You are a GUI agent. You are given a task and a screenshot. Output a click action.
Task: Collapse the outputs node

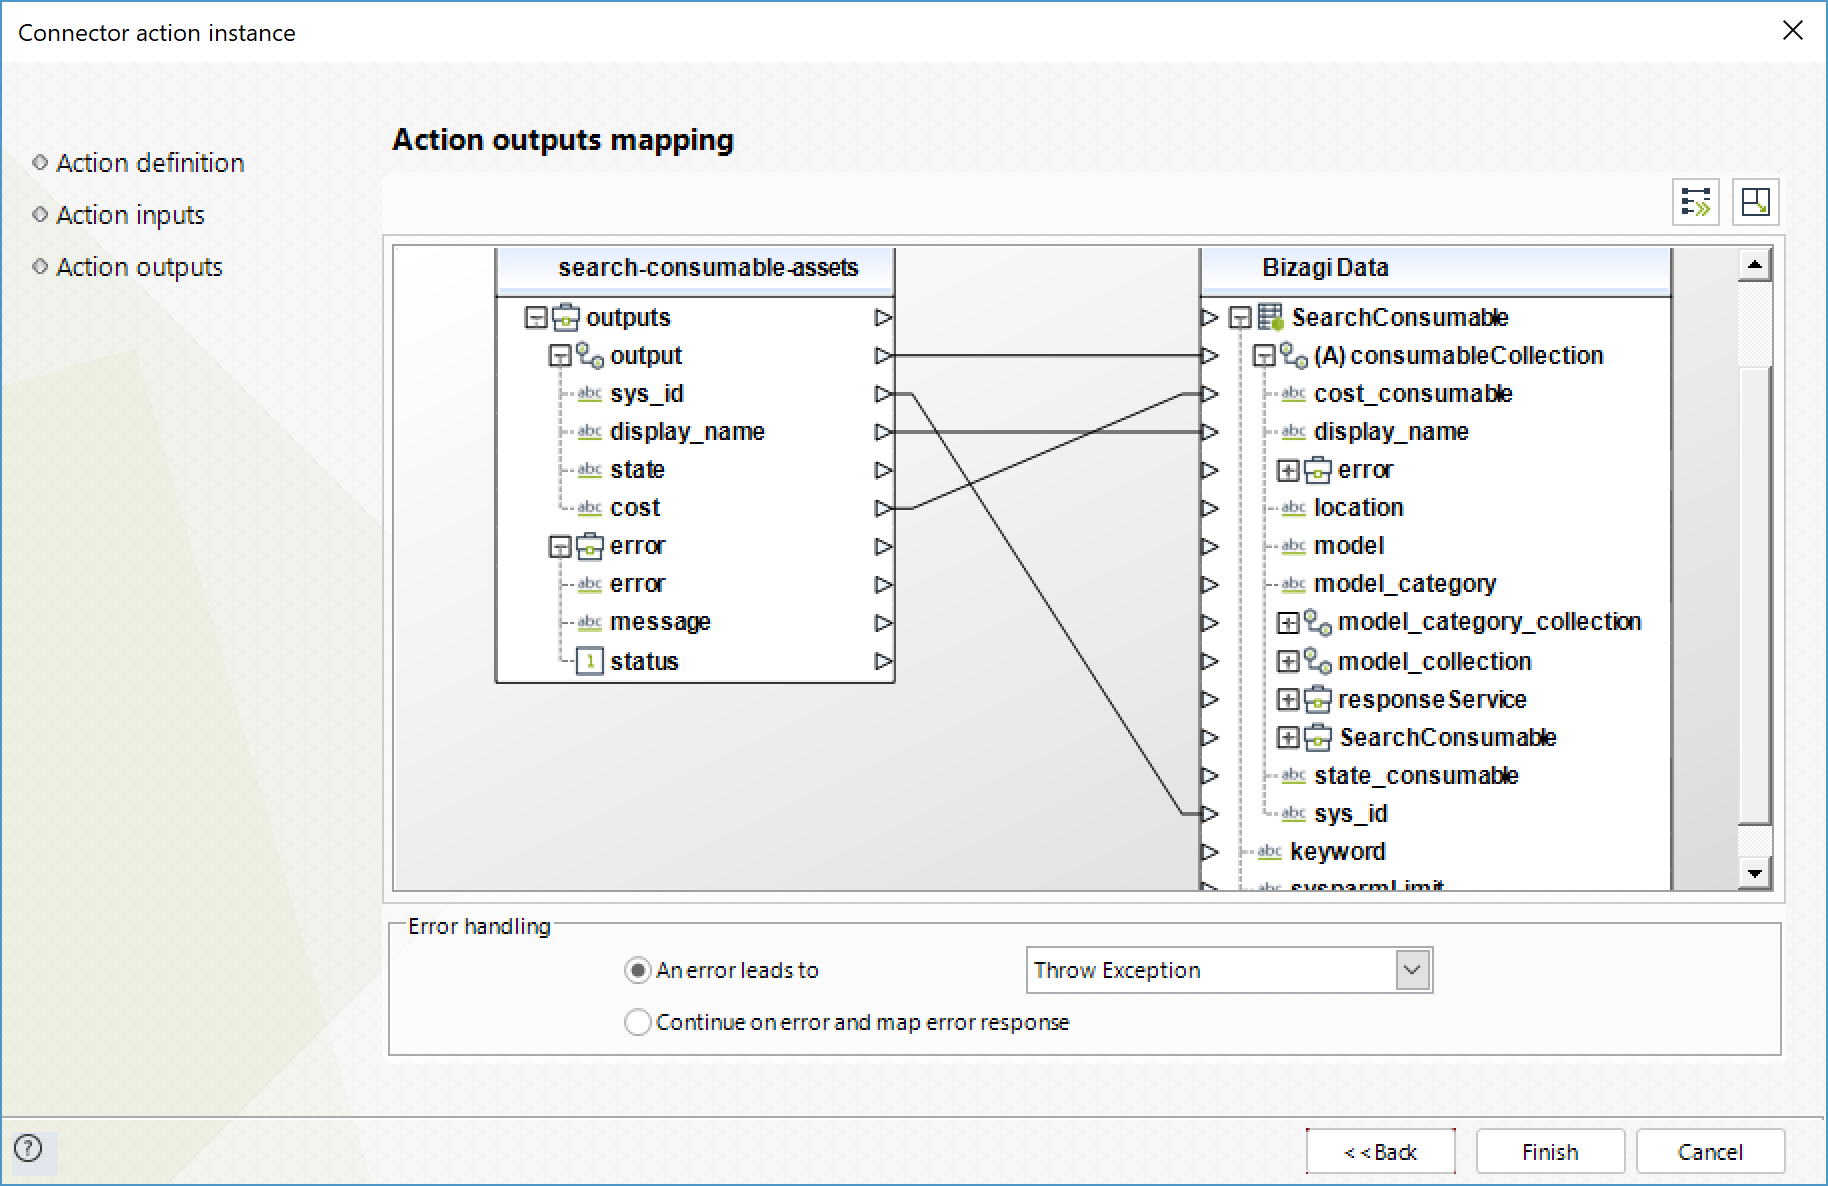pyautogui.click(x=537, y=318)
